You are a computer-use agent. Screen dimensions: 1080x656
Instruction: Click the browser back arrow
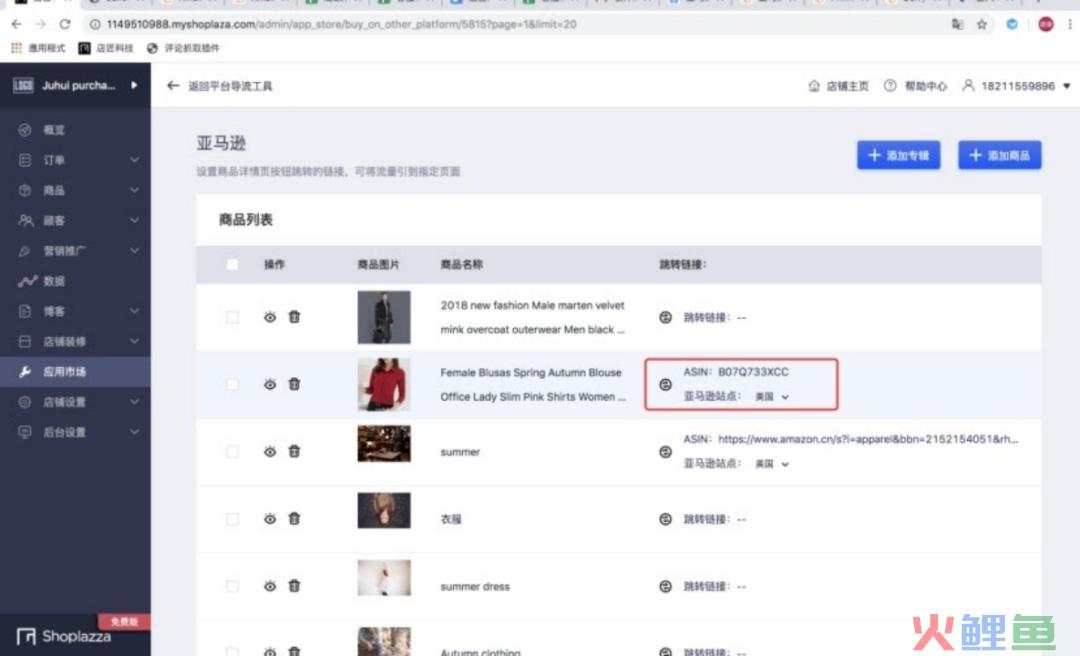(17, 24)
